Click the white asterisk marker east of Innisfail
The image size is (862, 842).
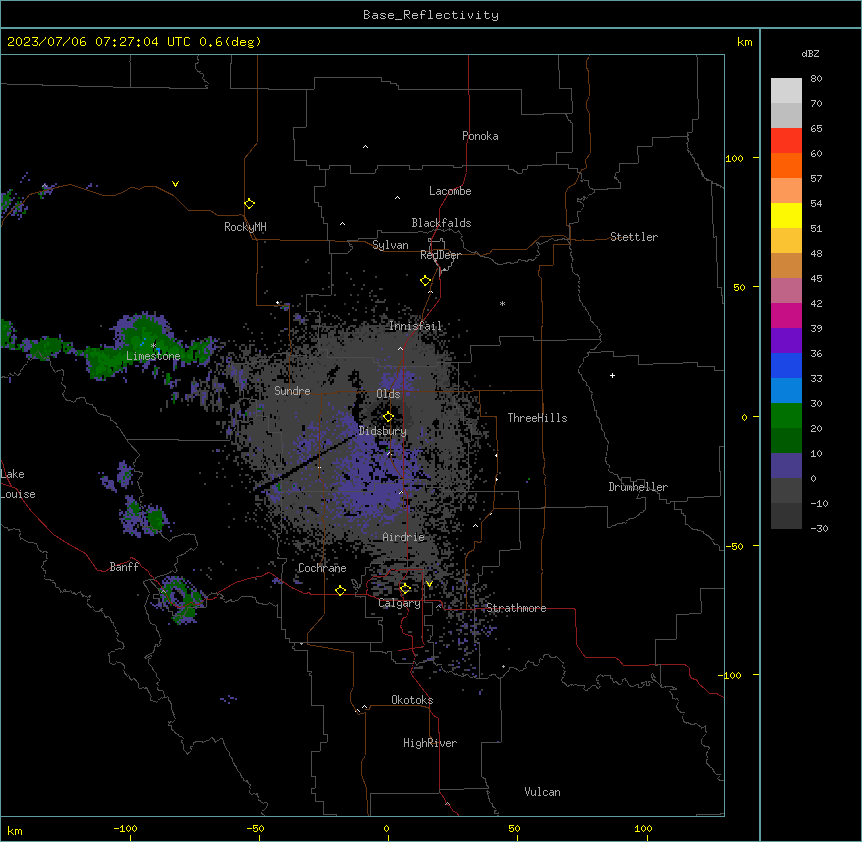(x=502, y=303)
